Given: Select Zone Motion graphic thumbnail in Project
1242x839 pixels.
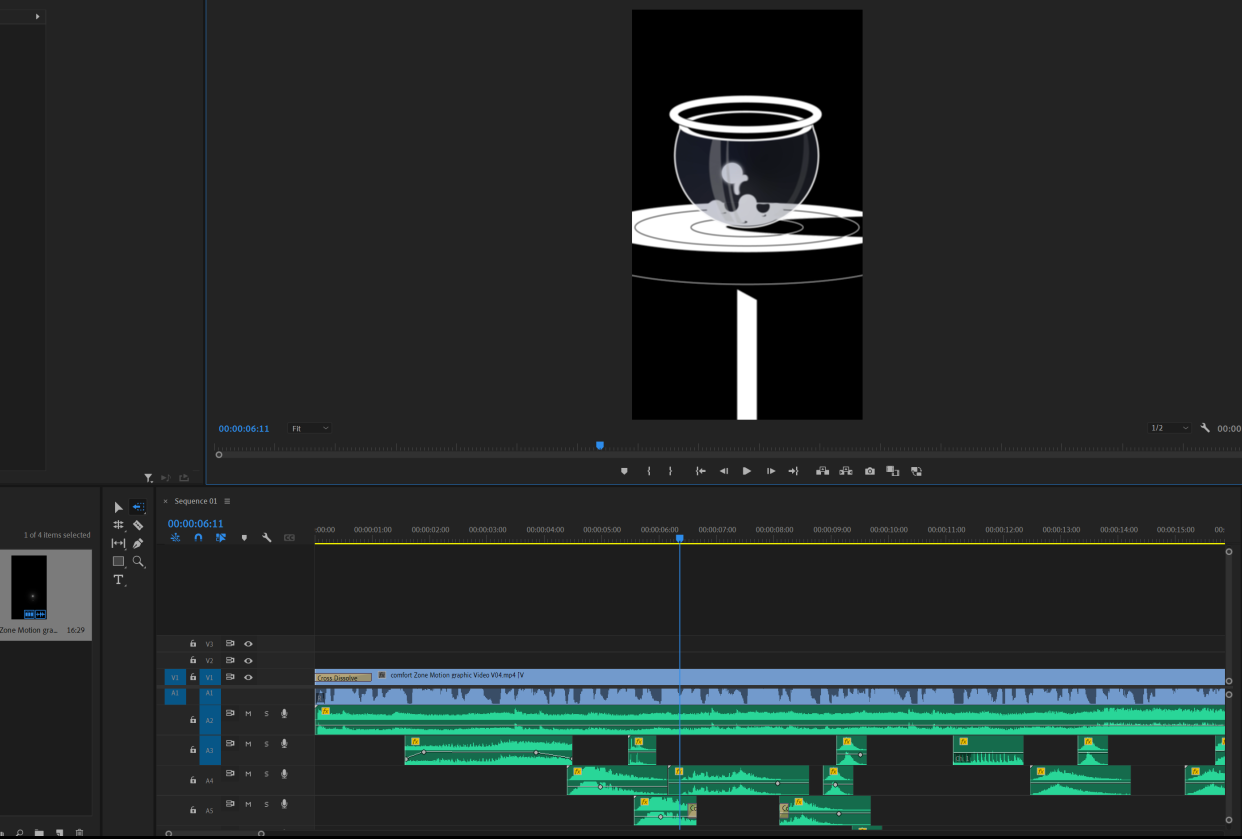Looking at the screenshot, I should coord(29,588).
